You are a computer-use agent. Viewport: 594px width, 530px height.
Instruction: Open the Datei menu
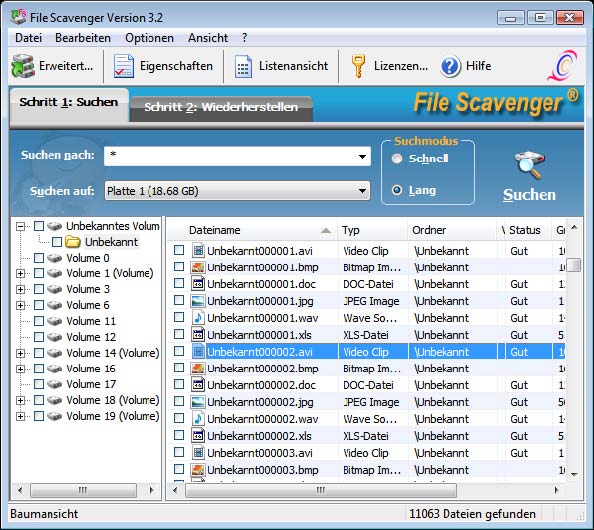pos(28,38)
